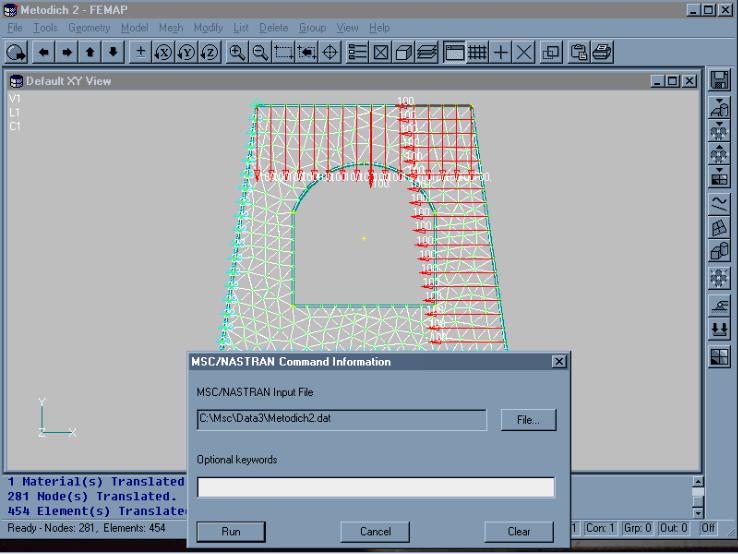The height and width of the screenshot is (554, 738).
Task: Click the surface patch sidebar icon
Action: (719, 228)
